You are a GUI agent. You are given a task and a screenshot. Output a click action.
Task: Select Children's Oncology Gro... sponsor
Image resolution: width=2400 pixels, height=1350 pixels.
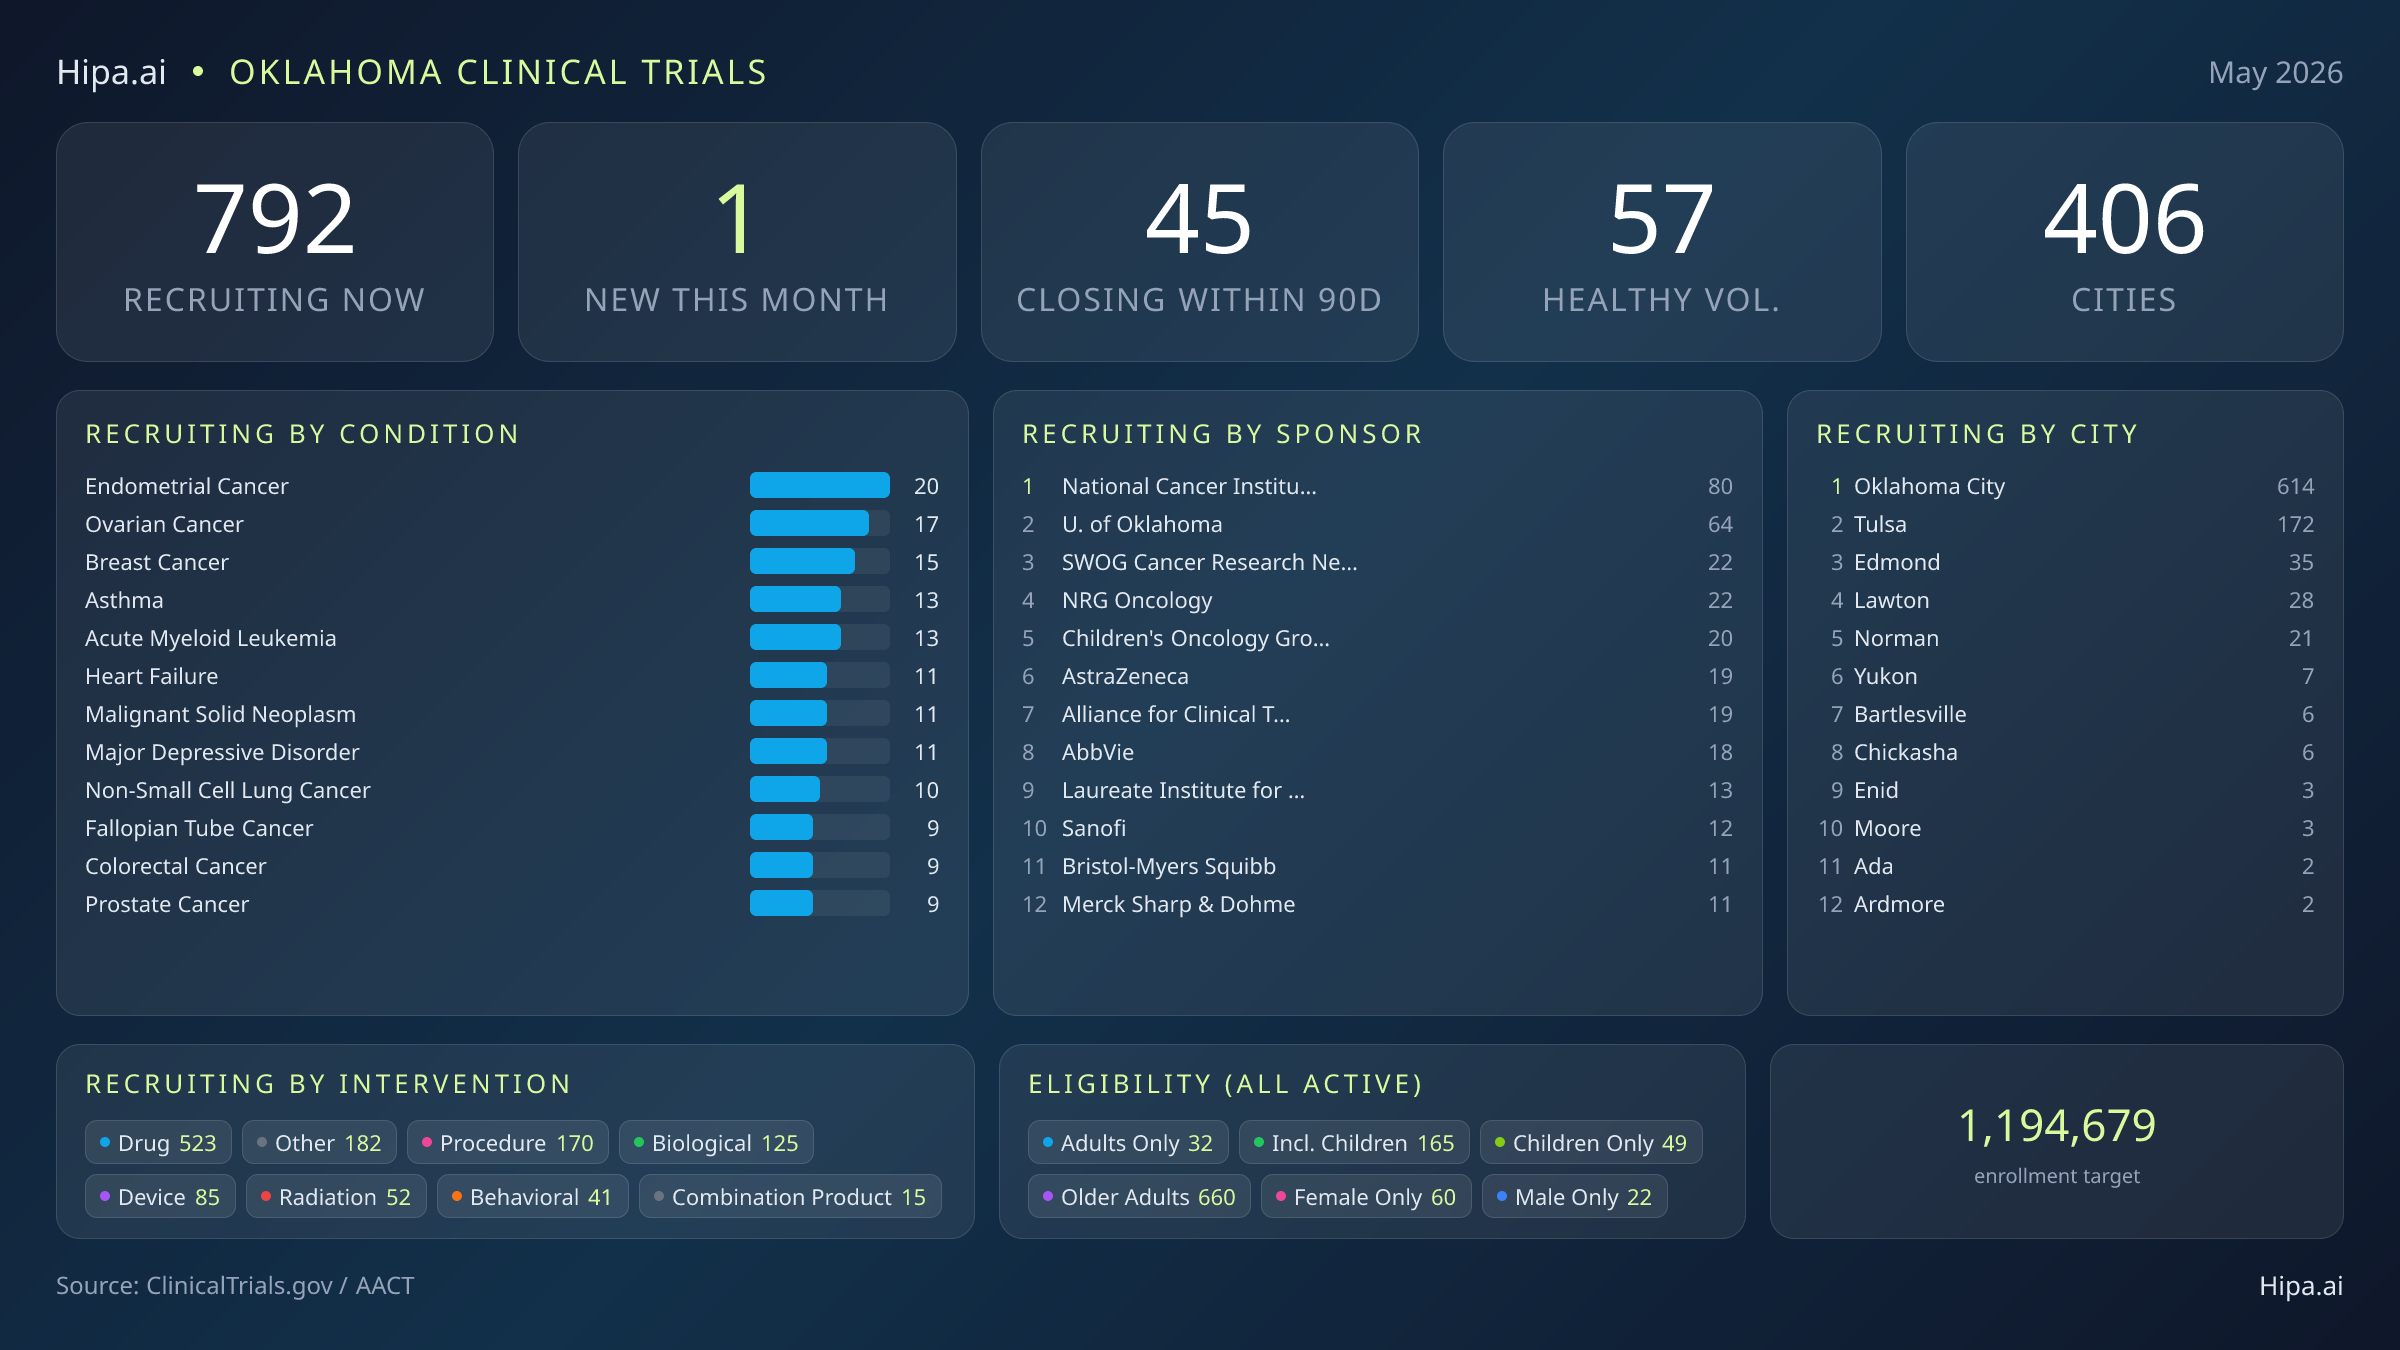1377,638
